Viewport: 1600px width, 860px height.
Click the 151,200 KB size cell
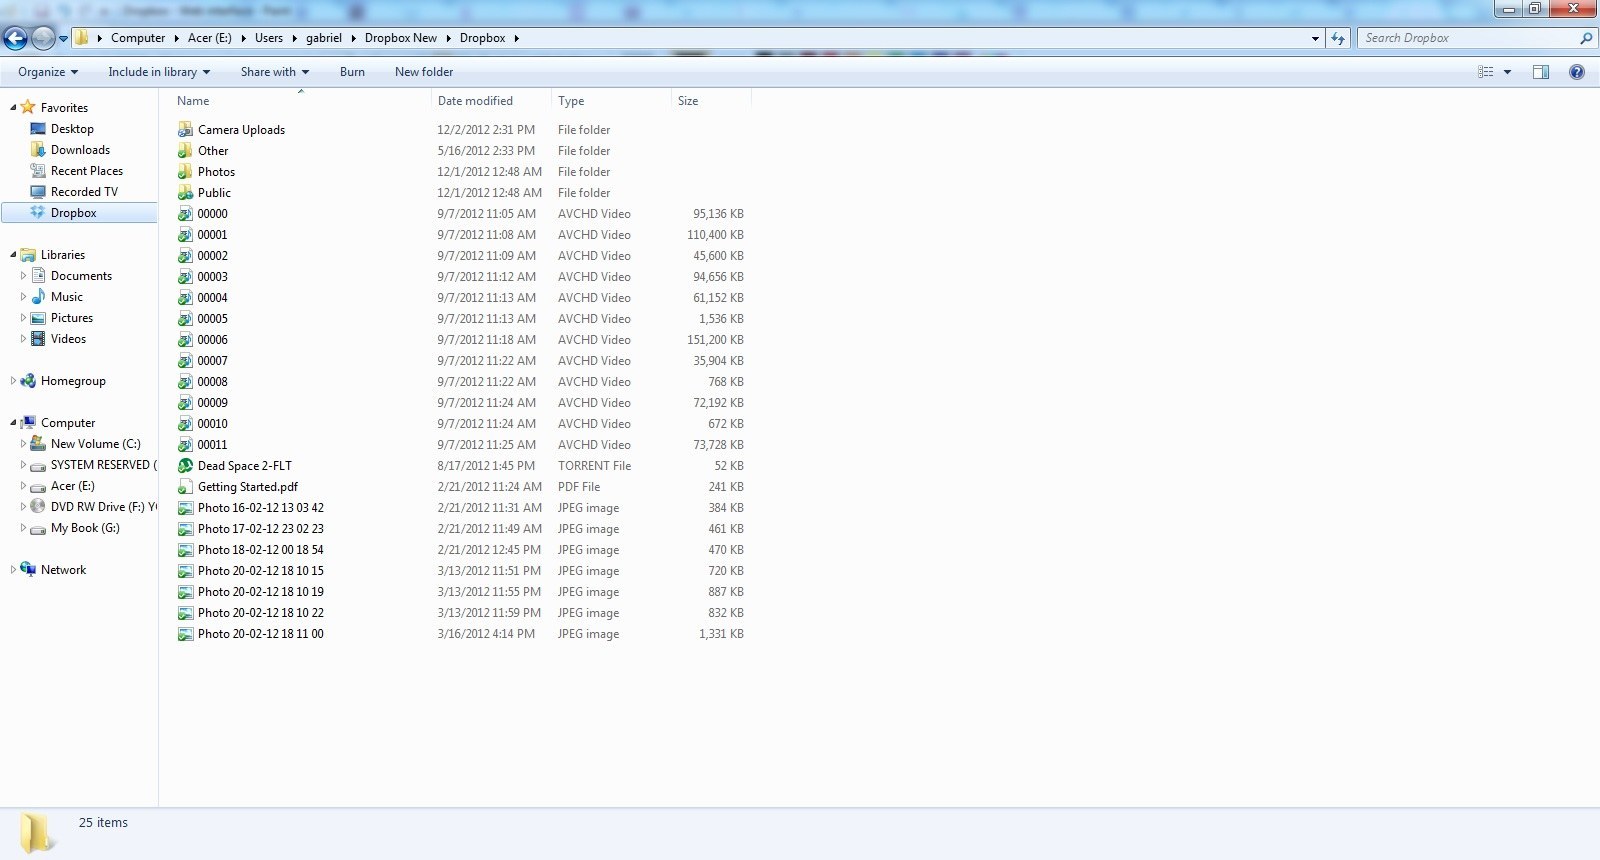tap(715, 340)
